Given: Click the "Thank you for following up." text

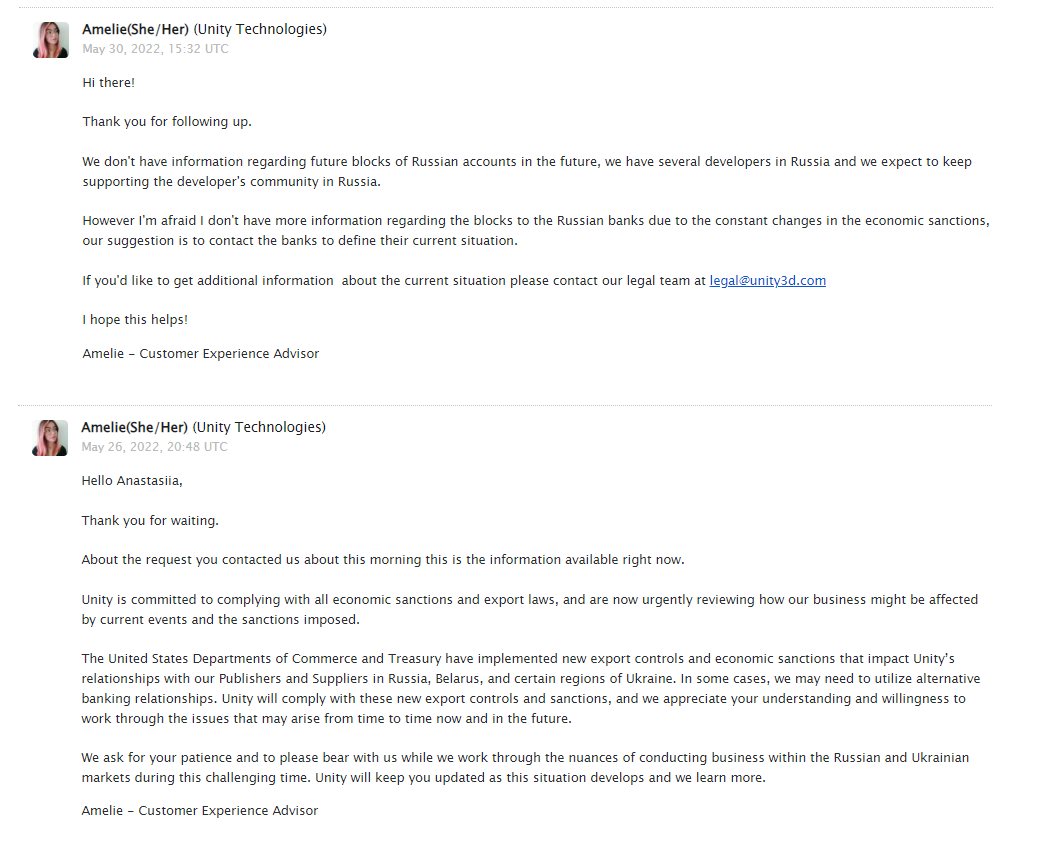Looking at the screenshot, I should [167, 122].
